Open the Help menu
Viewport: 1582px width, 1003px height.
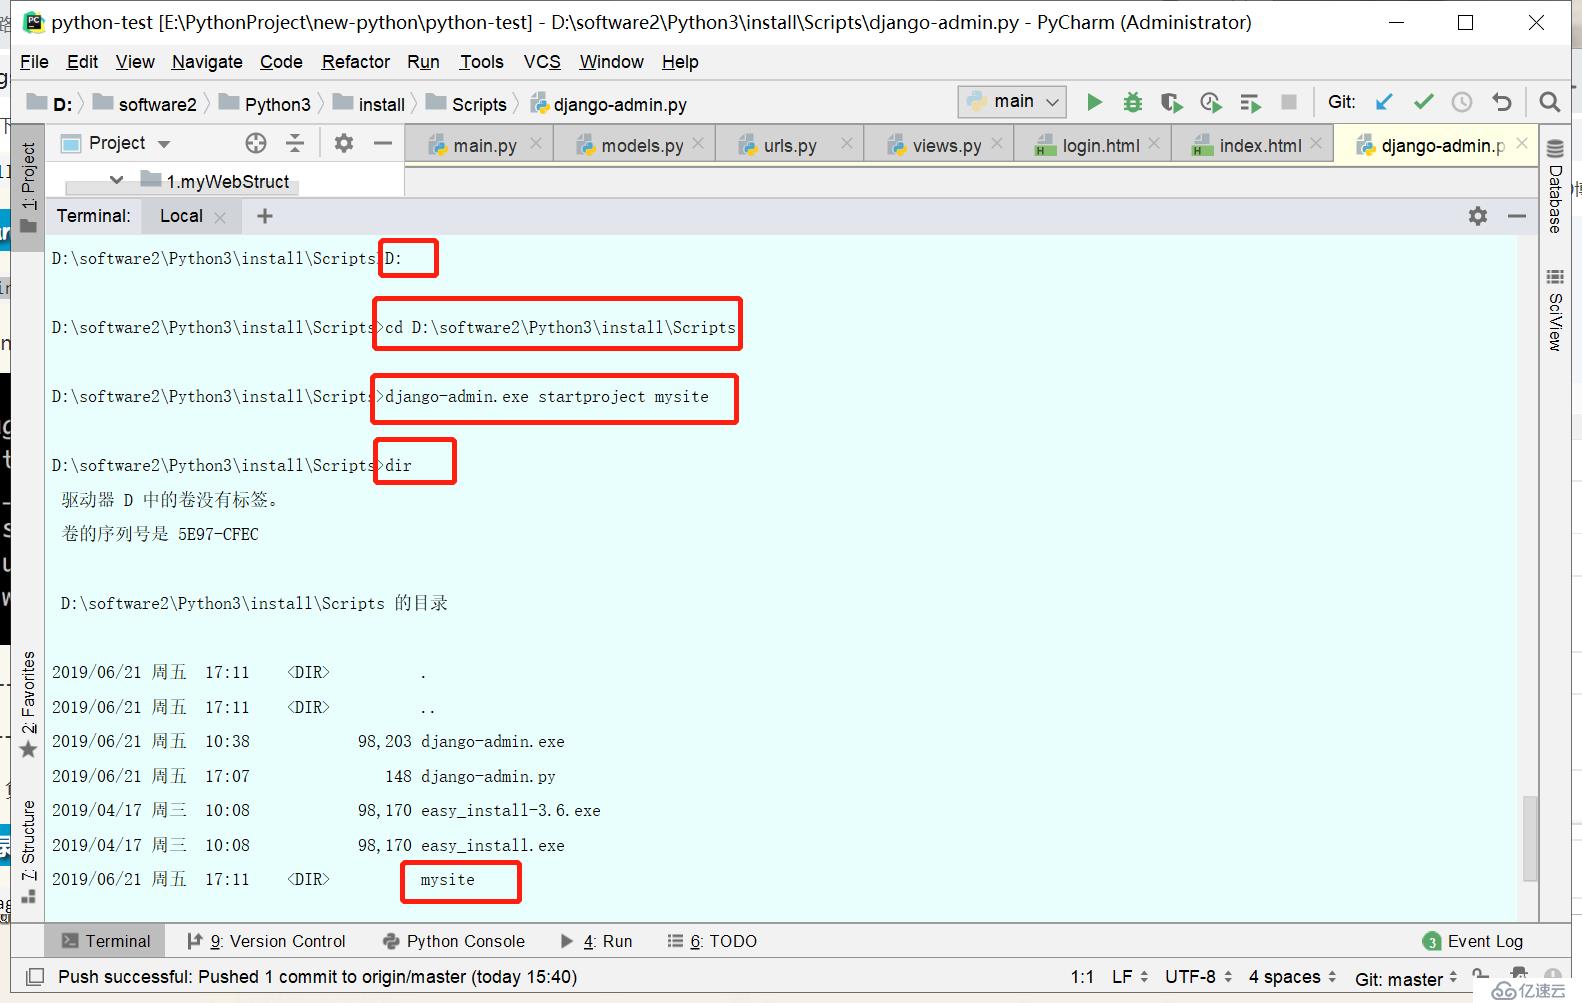click(680, 62)
